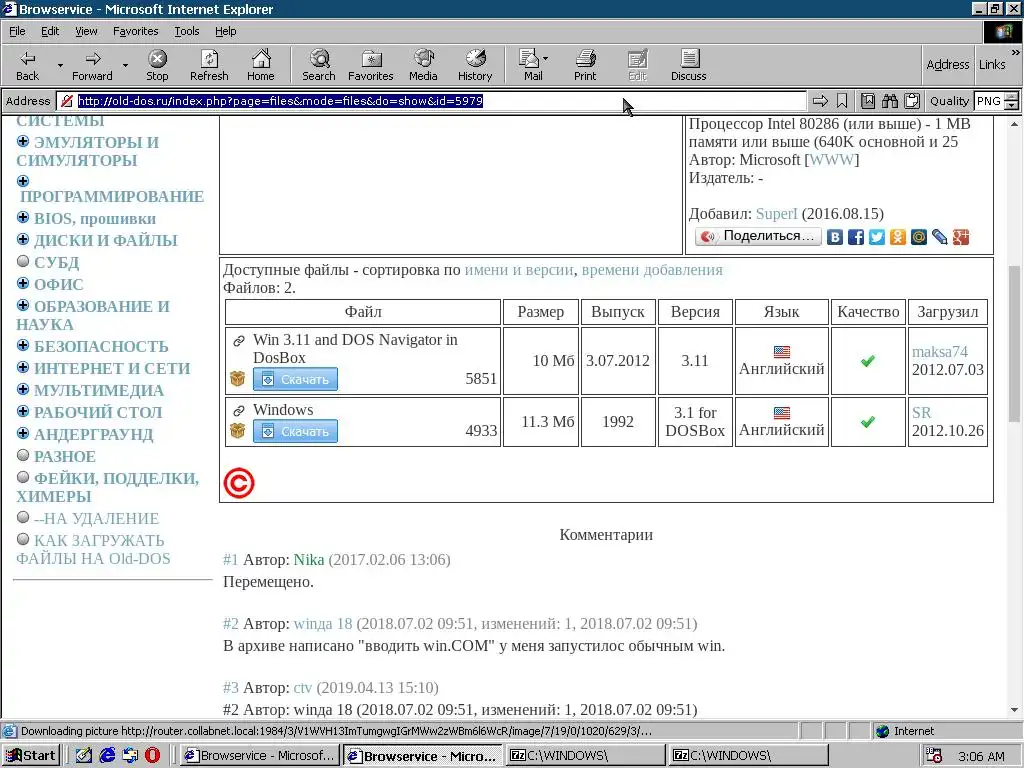Screen dimensions: 1024x768
Task: Click the page vertical scrollbar thumb
Action: 1014,344
